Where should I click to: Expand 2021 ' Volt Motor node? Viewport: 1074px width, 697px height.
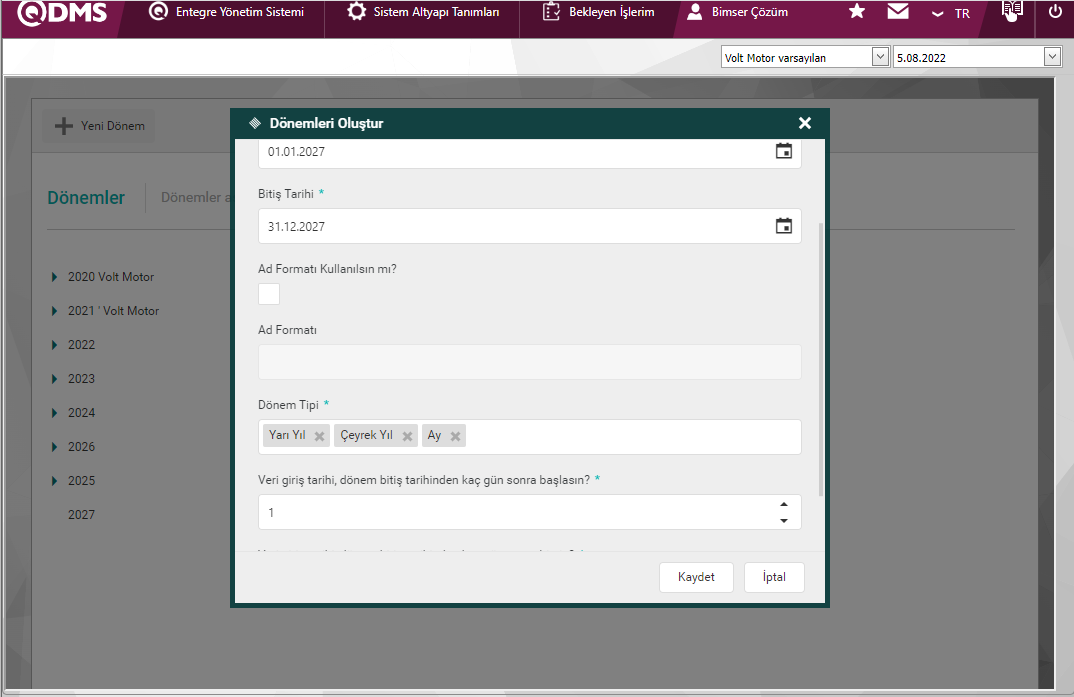pyautogui.click(x=54, y=311)
